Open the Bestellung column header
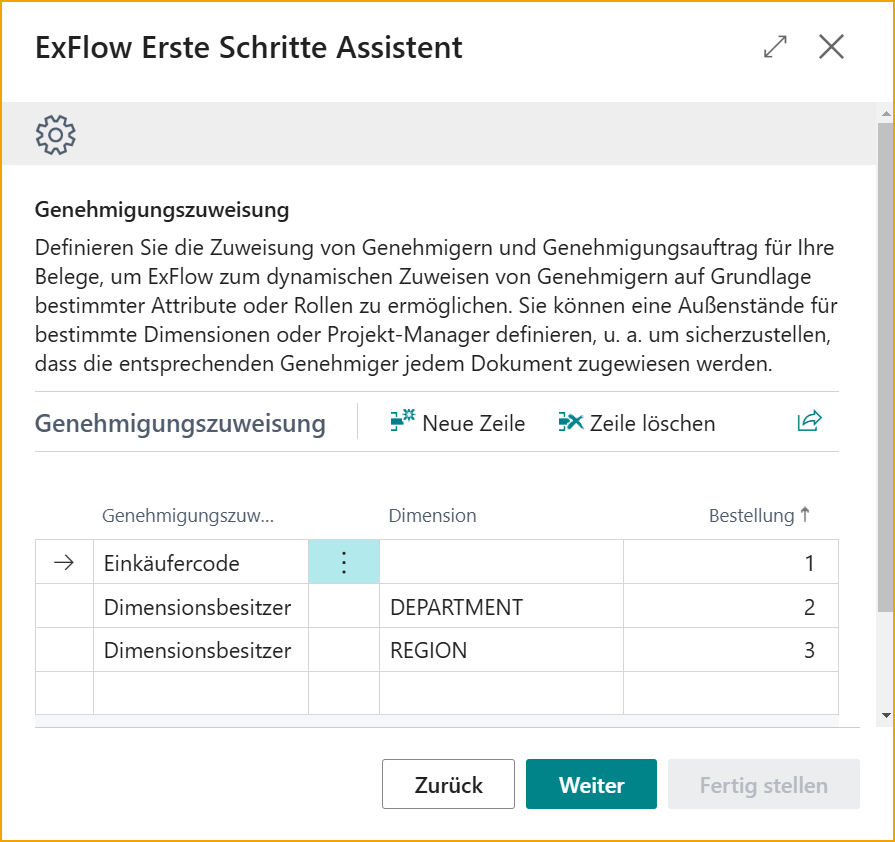 [753, 515]
